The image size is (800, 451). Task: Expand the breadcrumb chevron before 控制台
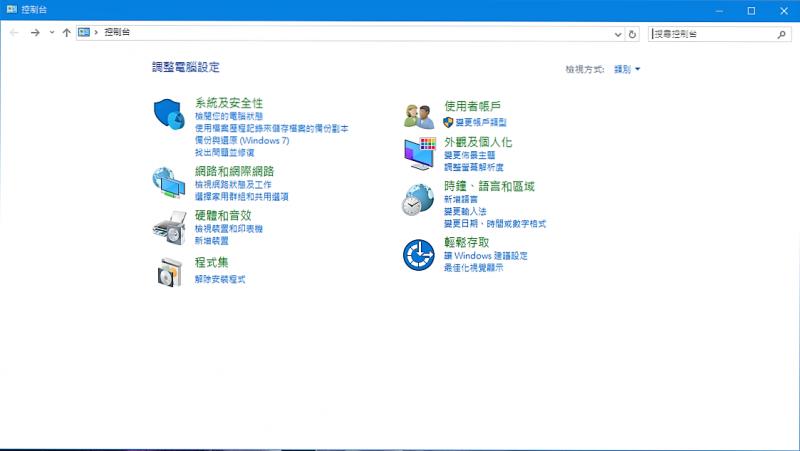point(96,32)
